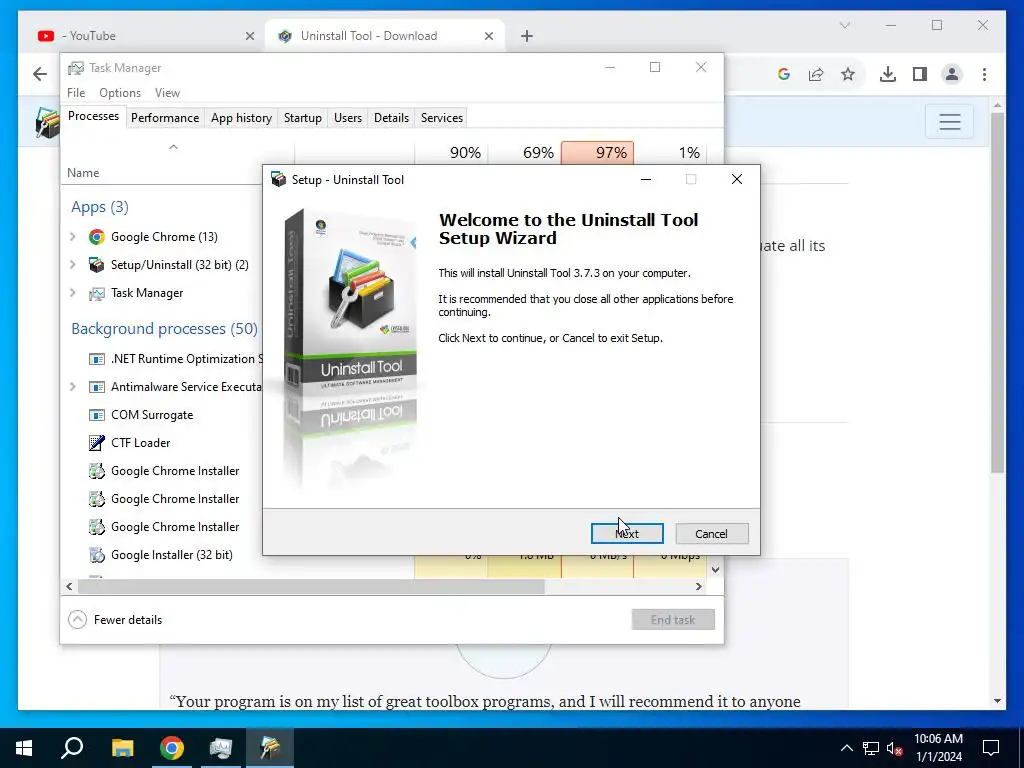Expand the Setup/Uninstall (32 bit) process group

click(72, 264)
